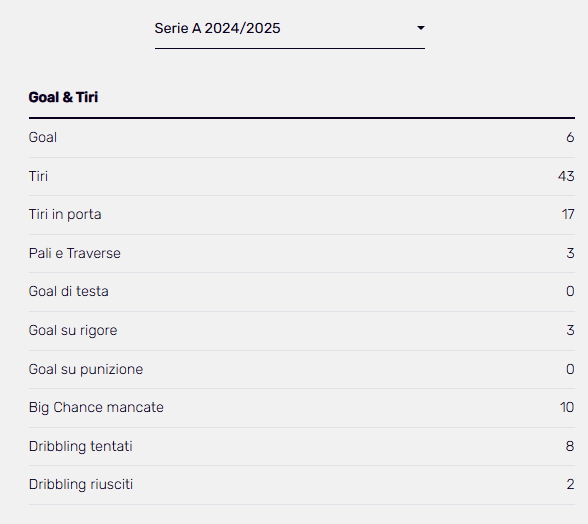
Task: Click the Dribbling riusciti label
Action: tap(81, 484)
